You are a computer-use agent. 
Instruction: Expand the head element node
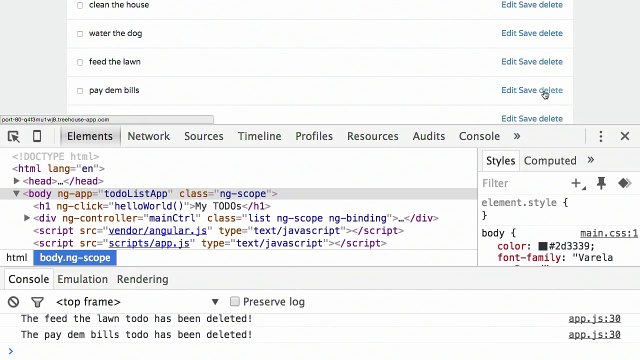[x=16, y=181]
